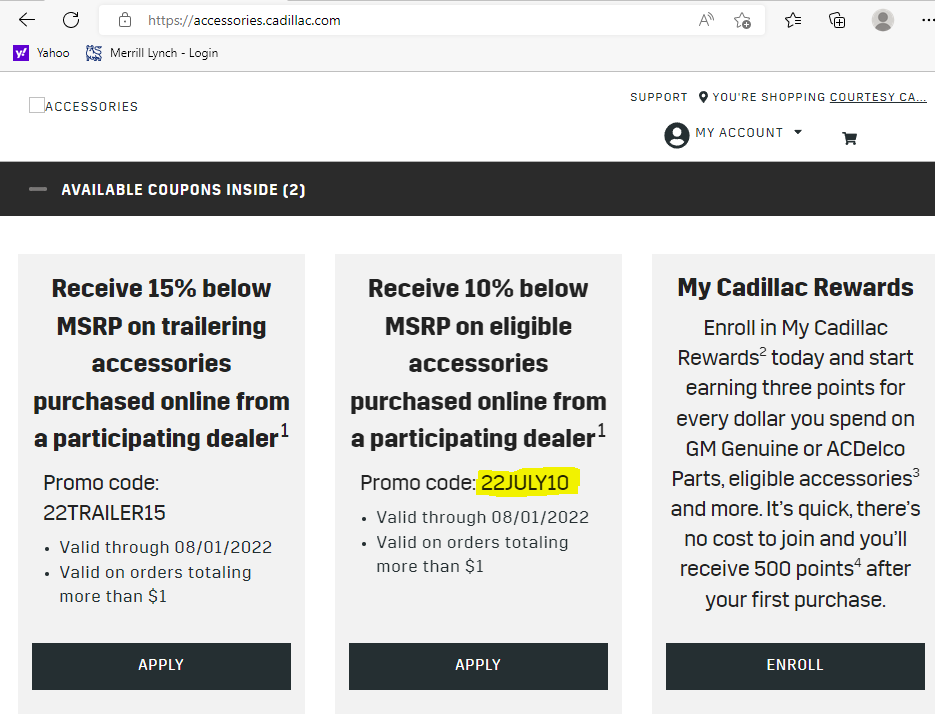Click the browser back arrow
Viewport: 935px width, 717px height.
click(27, 20)
